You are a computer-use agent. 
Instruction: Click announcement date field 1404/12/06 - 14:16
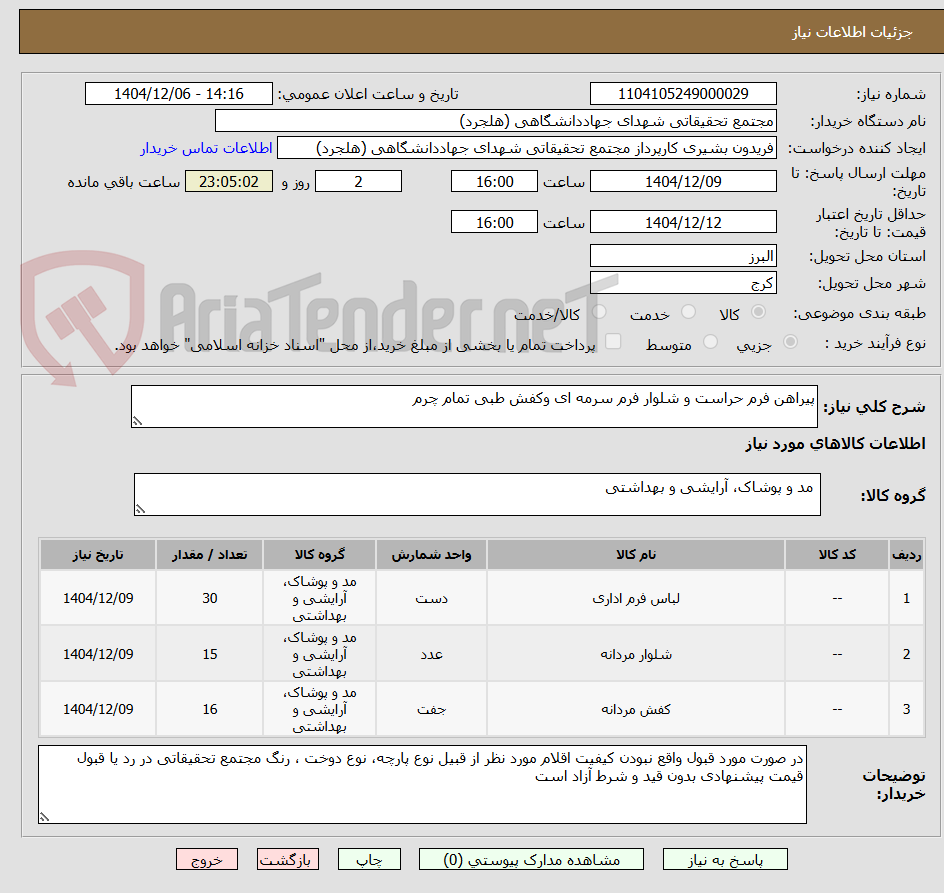[x=179, y=94]
